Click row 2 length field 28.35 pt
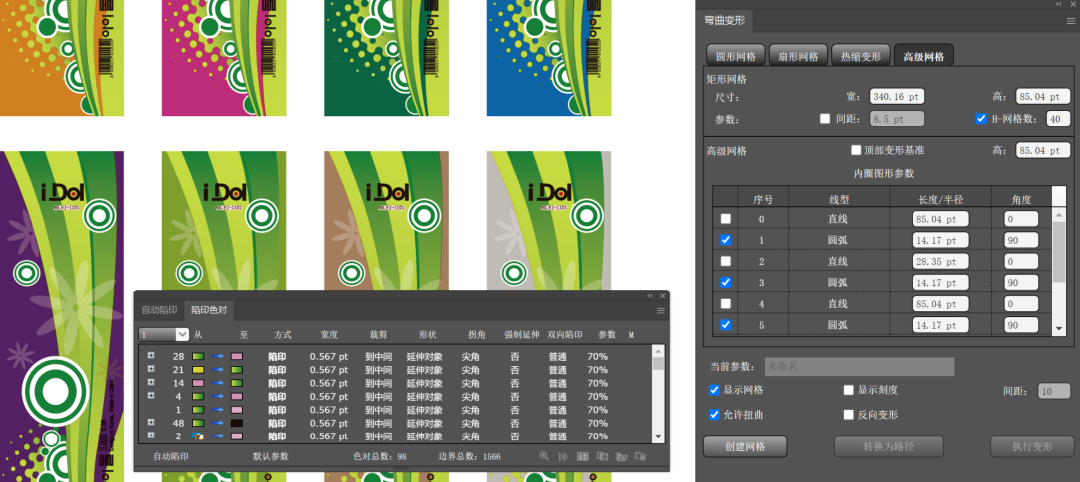The height and width of the screenshot is (482, 1080). [x=940, y=262]
